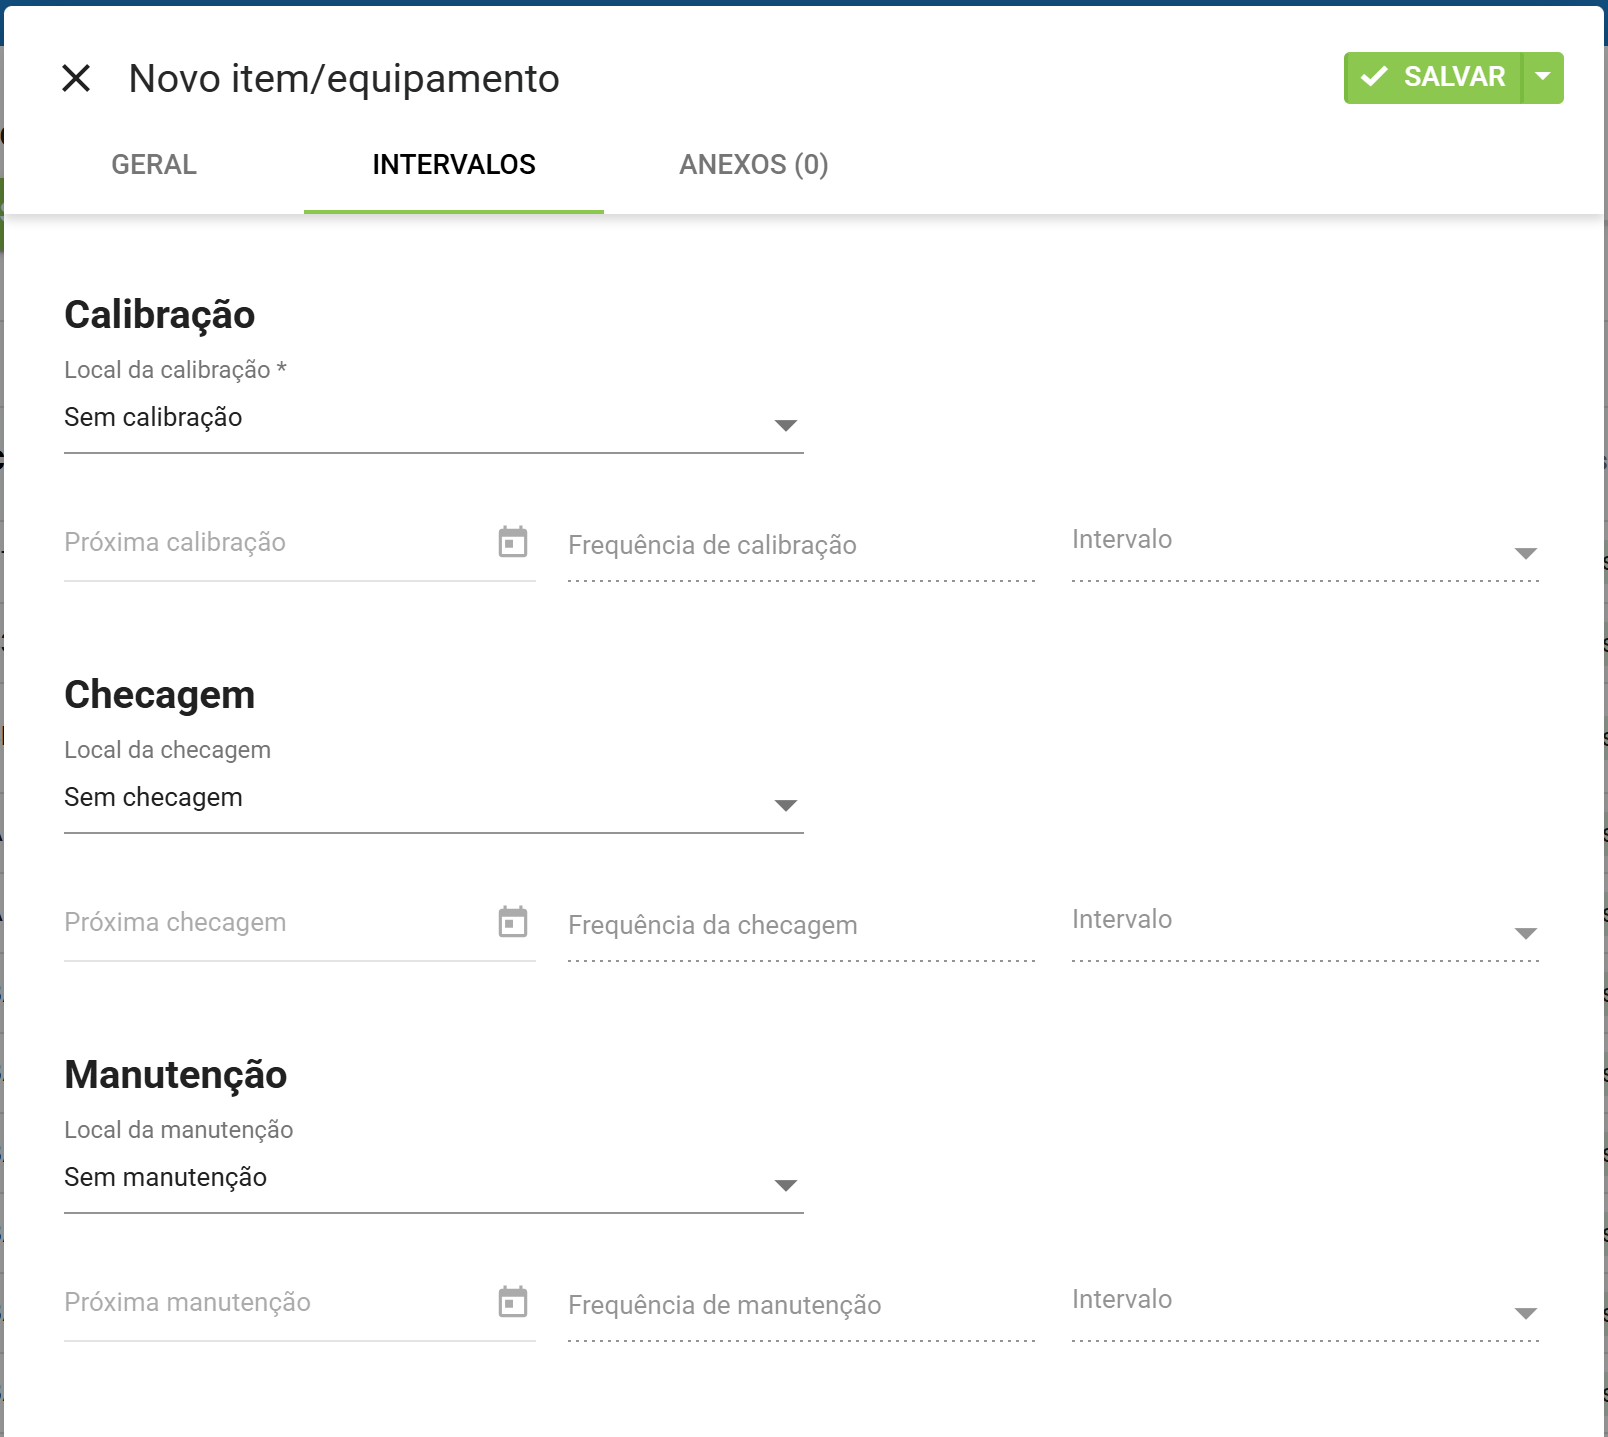Click the SALVAR button

click(x=1433, y=78)
